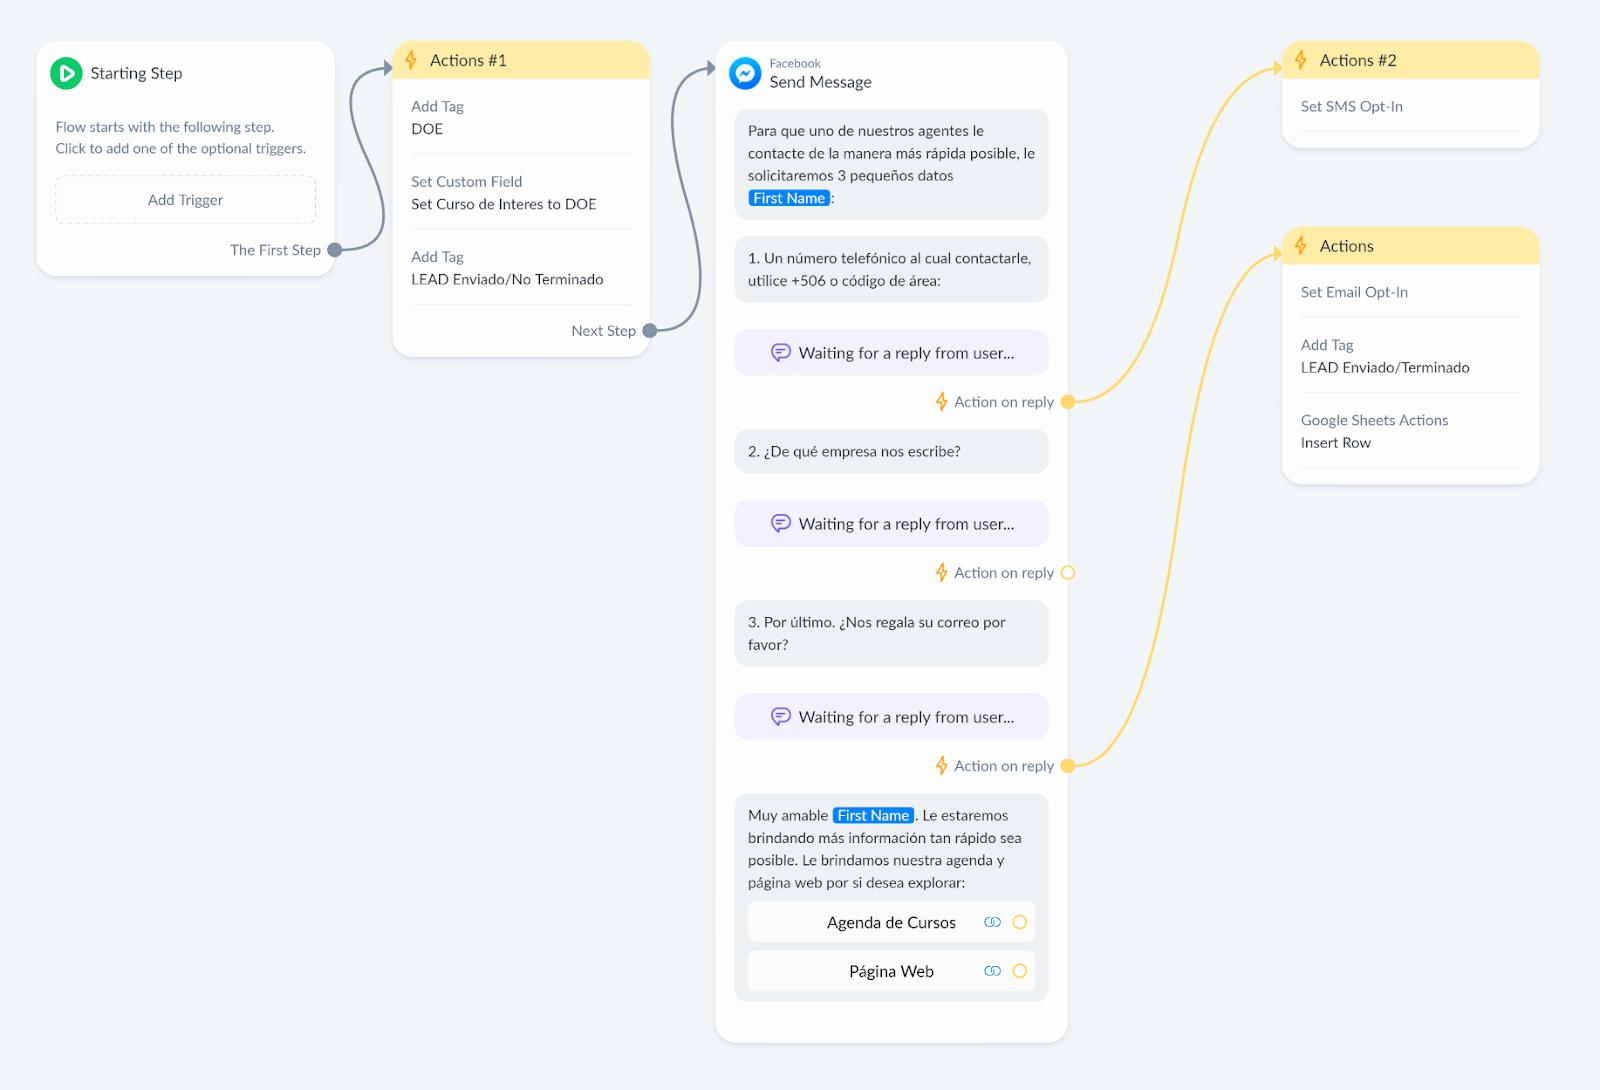
Task: Click Add Tag LEAD Enviado/Terminado action
Action: pos(1410,356)
